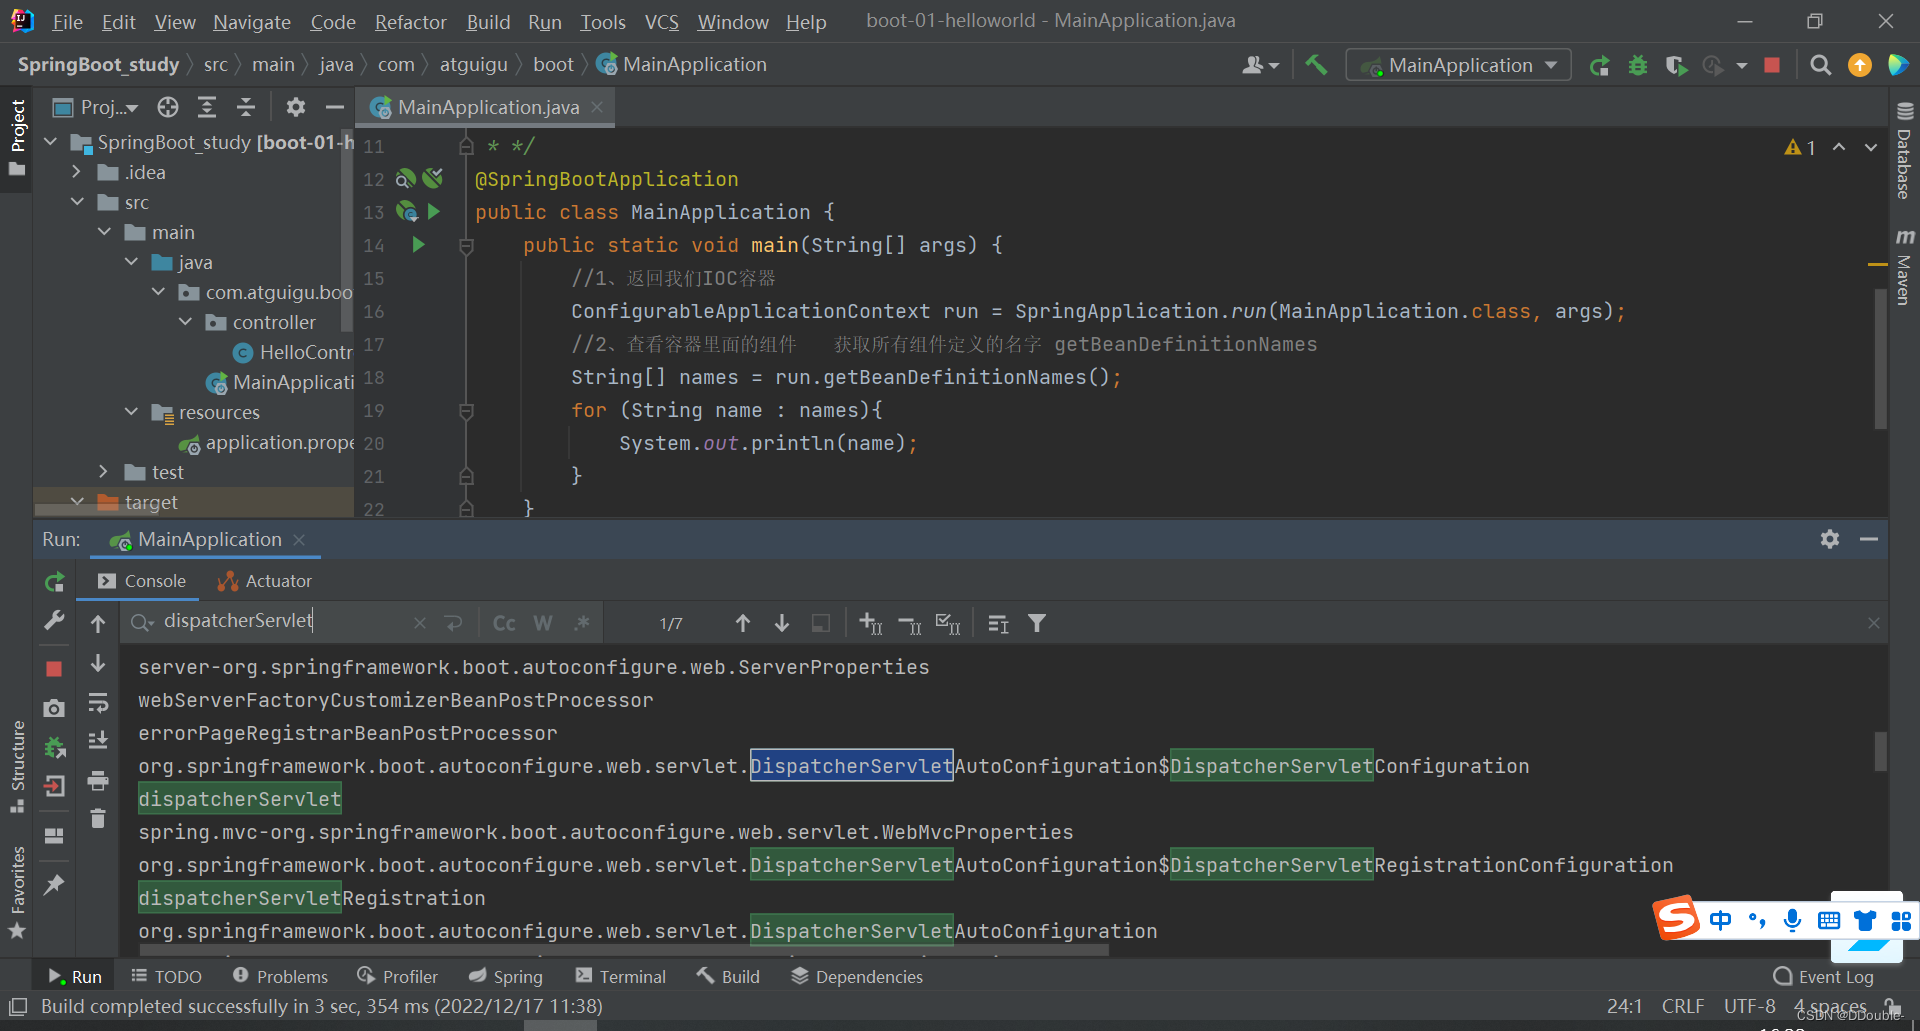Select all occurrences icon in search bar
Image resolution: width=1920 pixels, height=1031 pixels.
click(948, 623)
